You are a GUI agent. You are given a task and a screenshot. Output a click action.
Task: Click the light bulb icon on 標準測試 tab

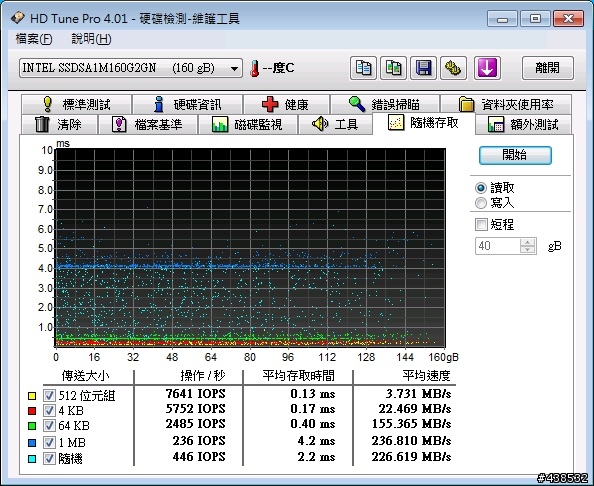pyautogui.click(x=47, y=104)
